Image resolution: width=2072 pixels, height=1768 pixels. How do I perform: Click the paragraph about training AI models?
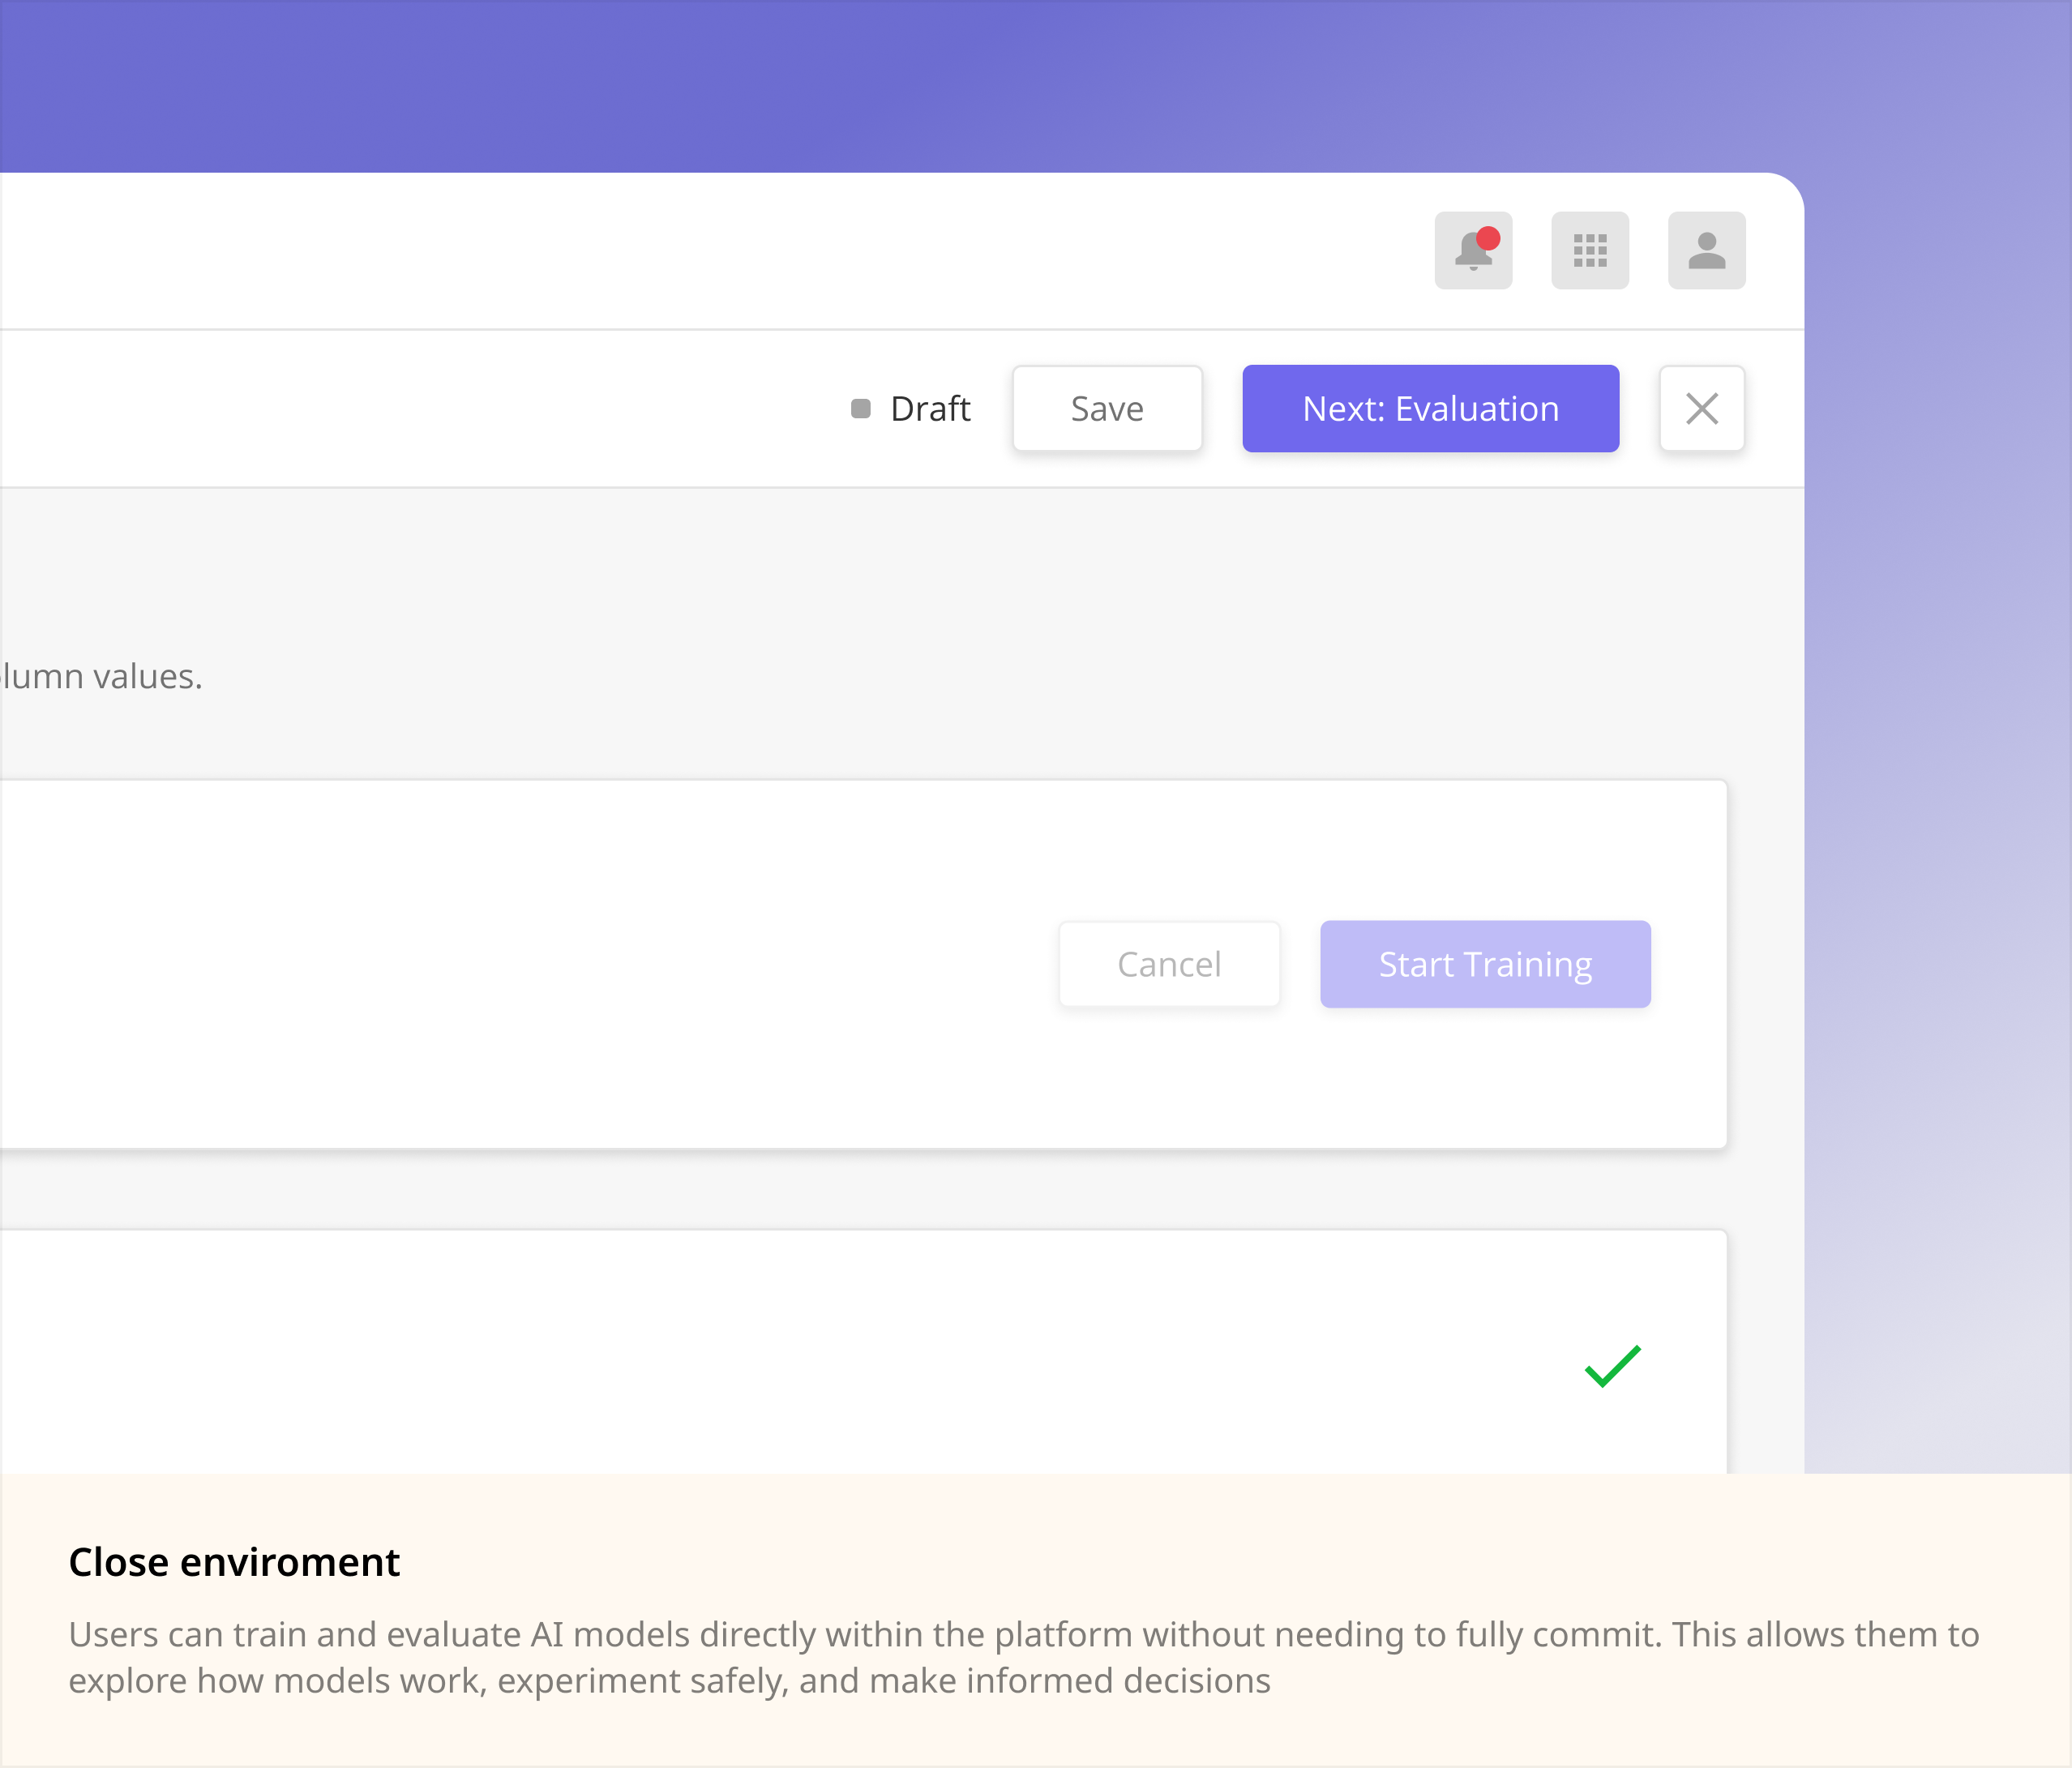1024,1657
